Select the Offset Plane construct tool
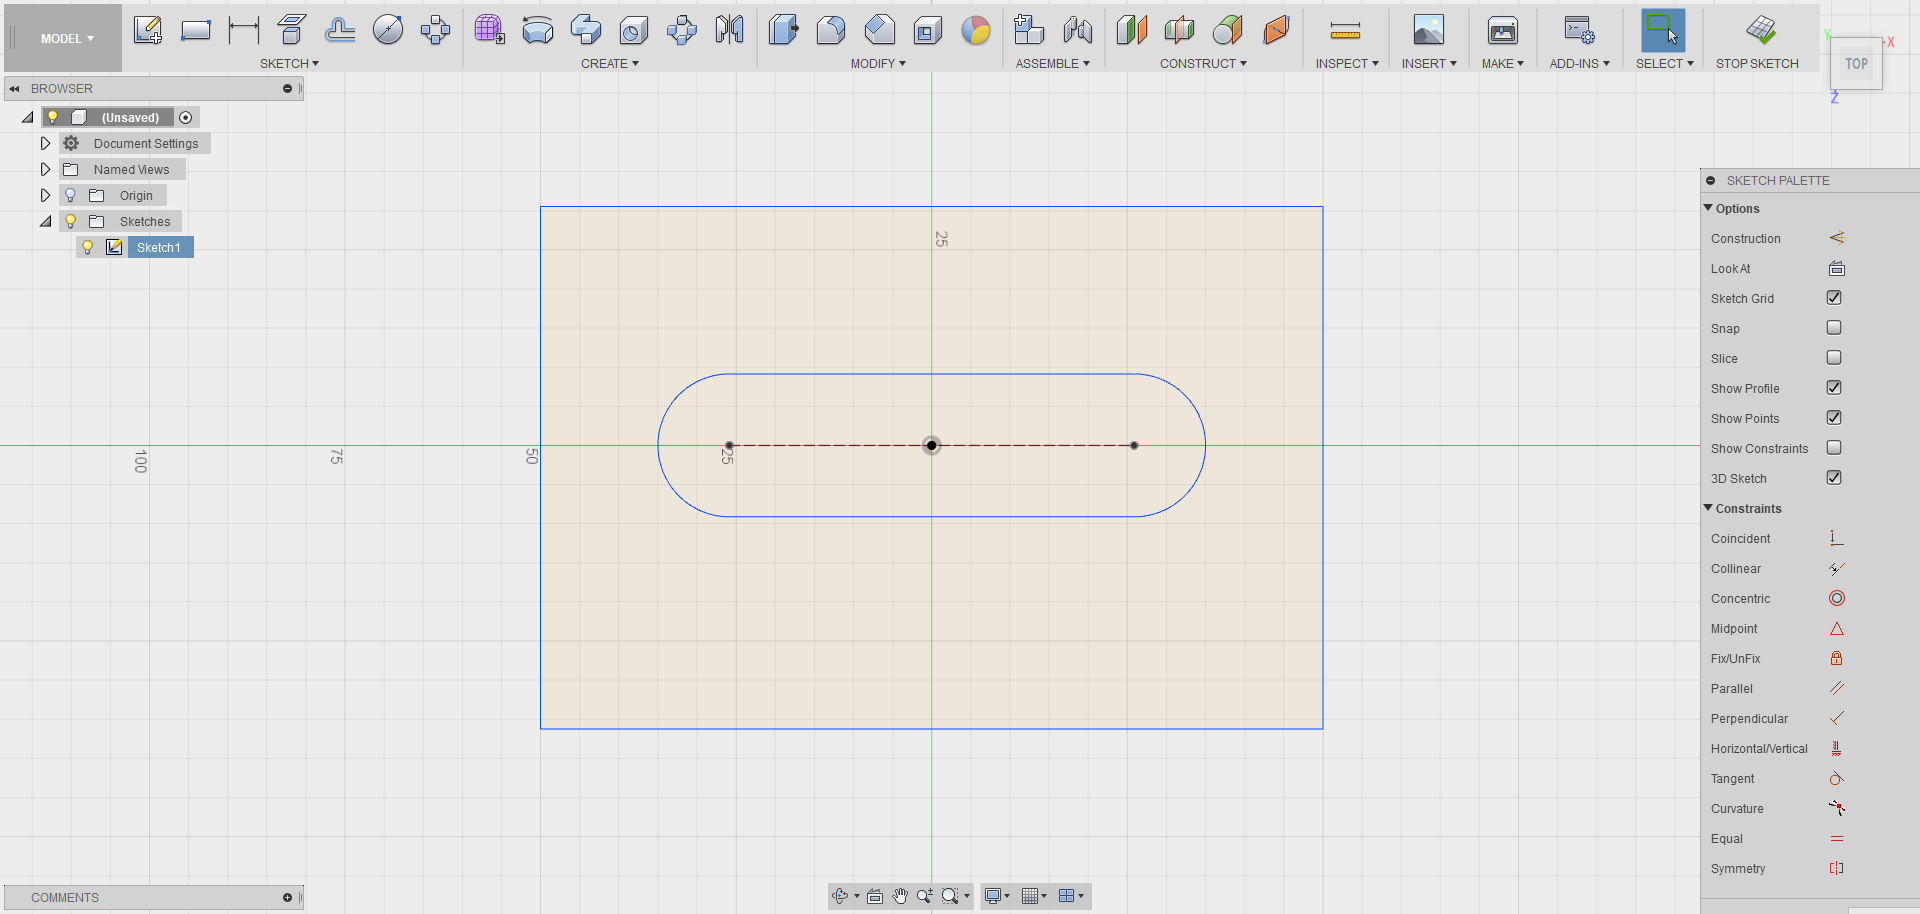The height and width of the screenshot is (914, 1920). click(x=1131, y=30)
